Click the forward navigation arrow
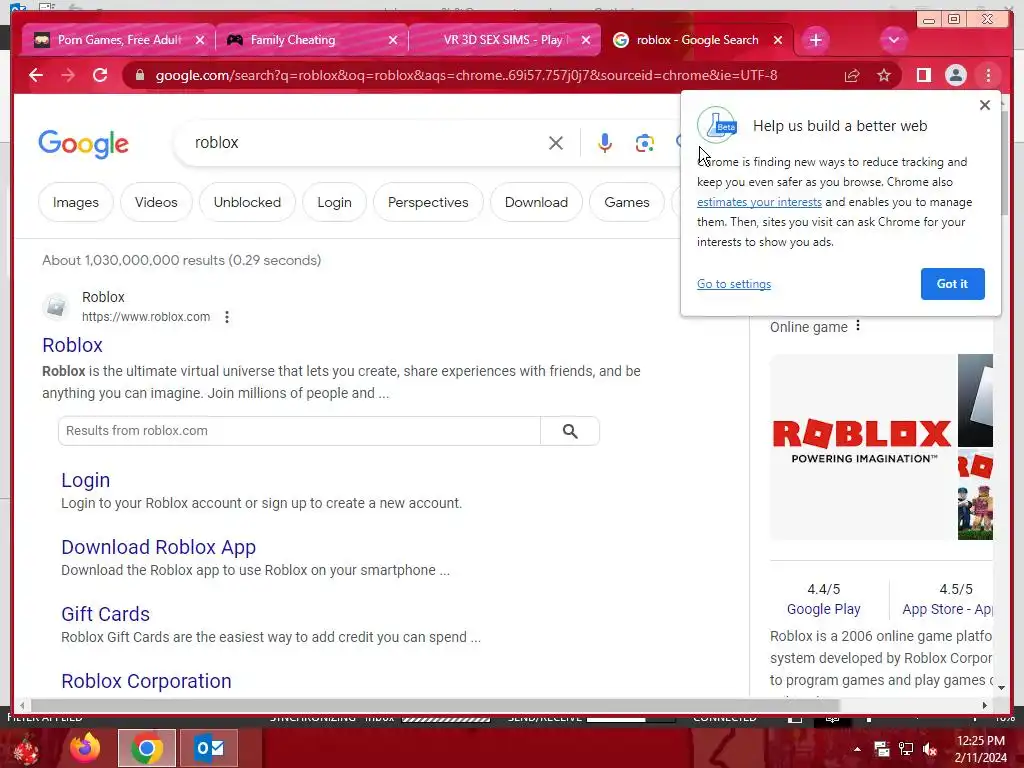This screenshot has height=768, width=1024. point(68,76)
